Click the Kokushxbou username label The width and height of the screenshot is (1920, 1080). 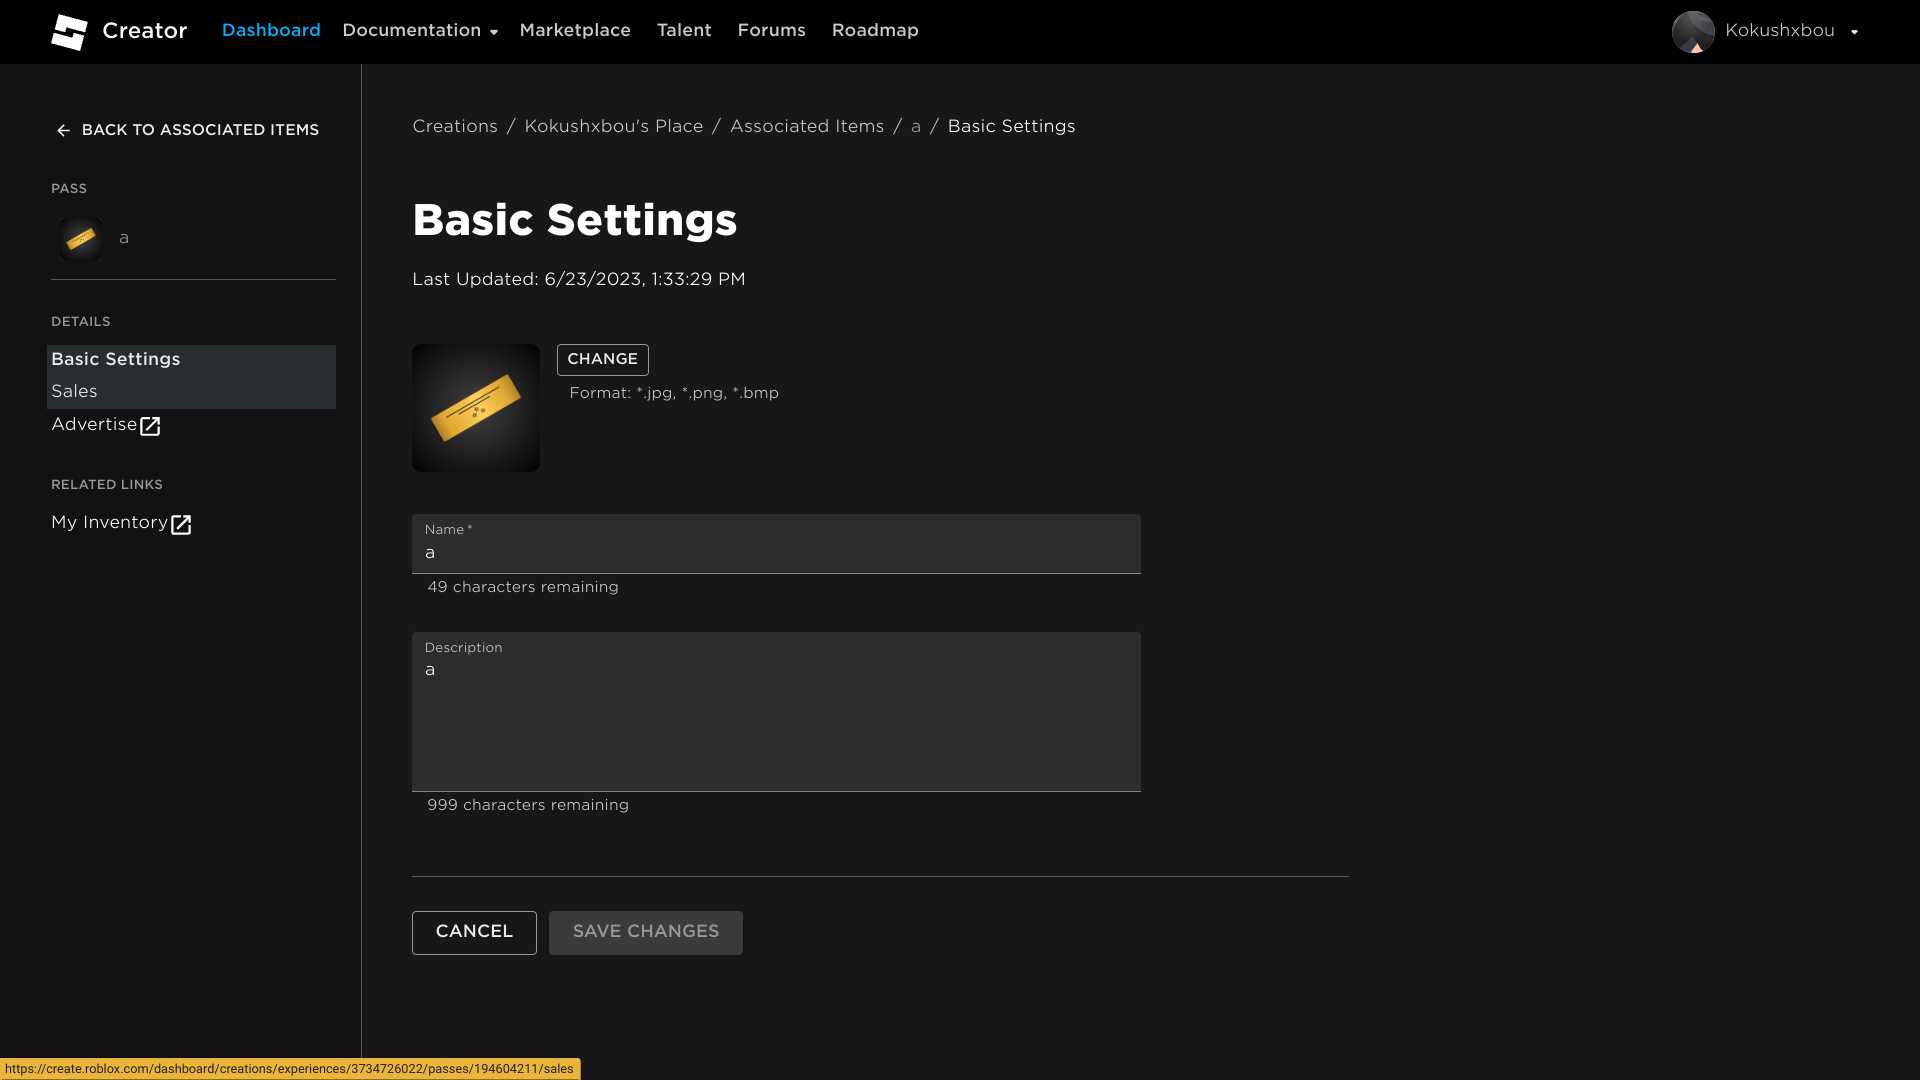[1780, 31]
